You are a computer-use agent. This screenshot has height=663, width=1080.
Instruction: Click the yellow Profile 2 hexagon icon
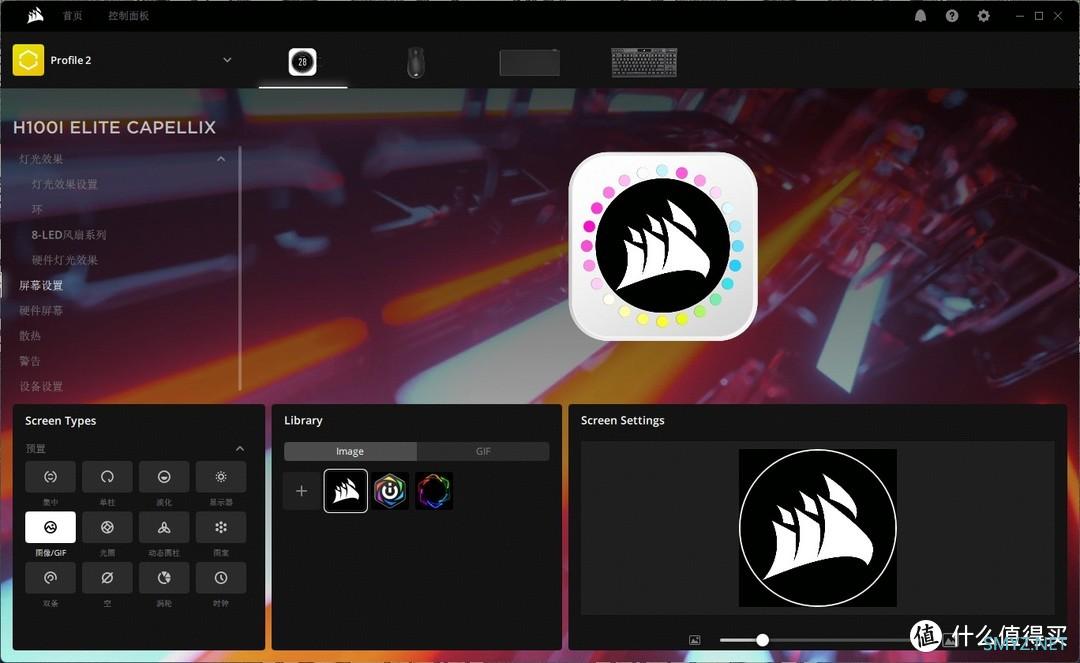tap(28, 60)
